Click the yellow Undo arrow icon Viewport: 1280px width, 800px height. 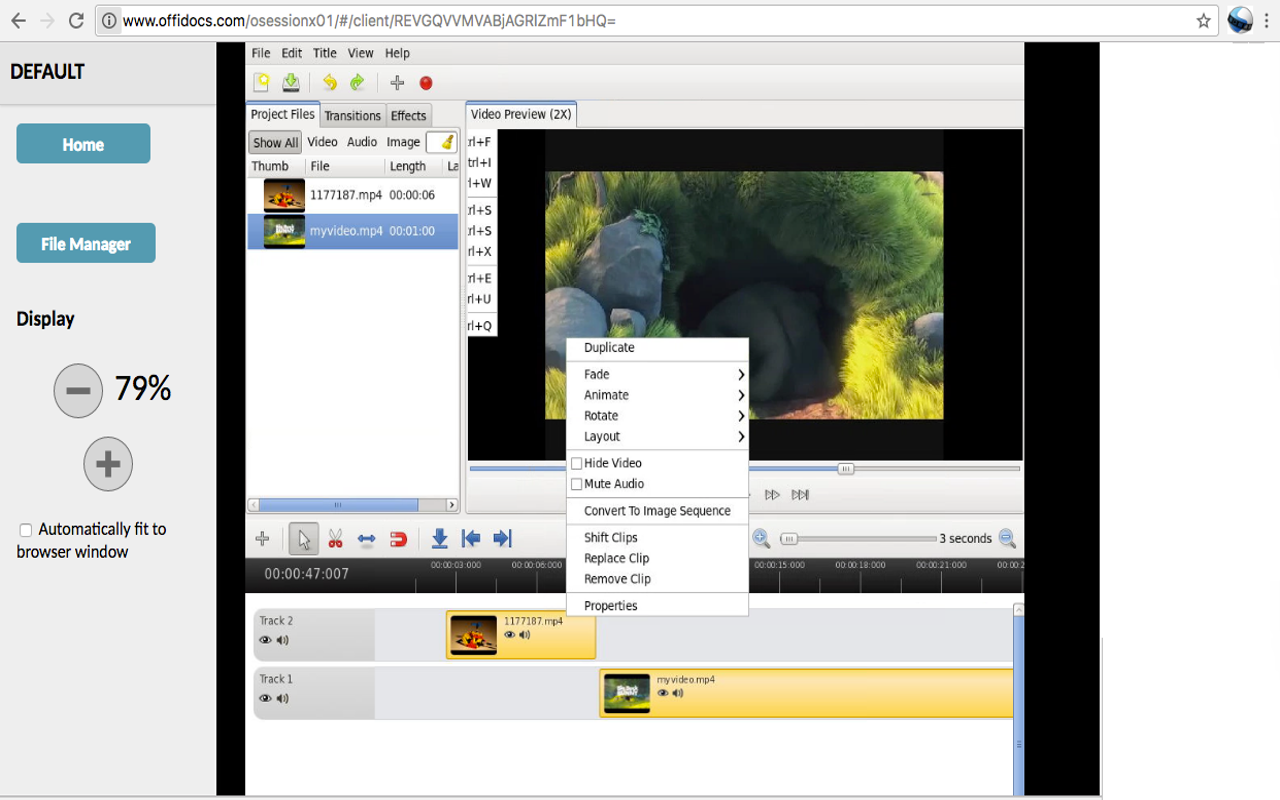(329, 83)
